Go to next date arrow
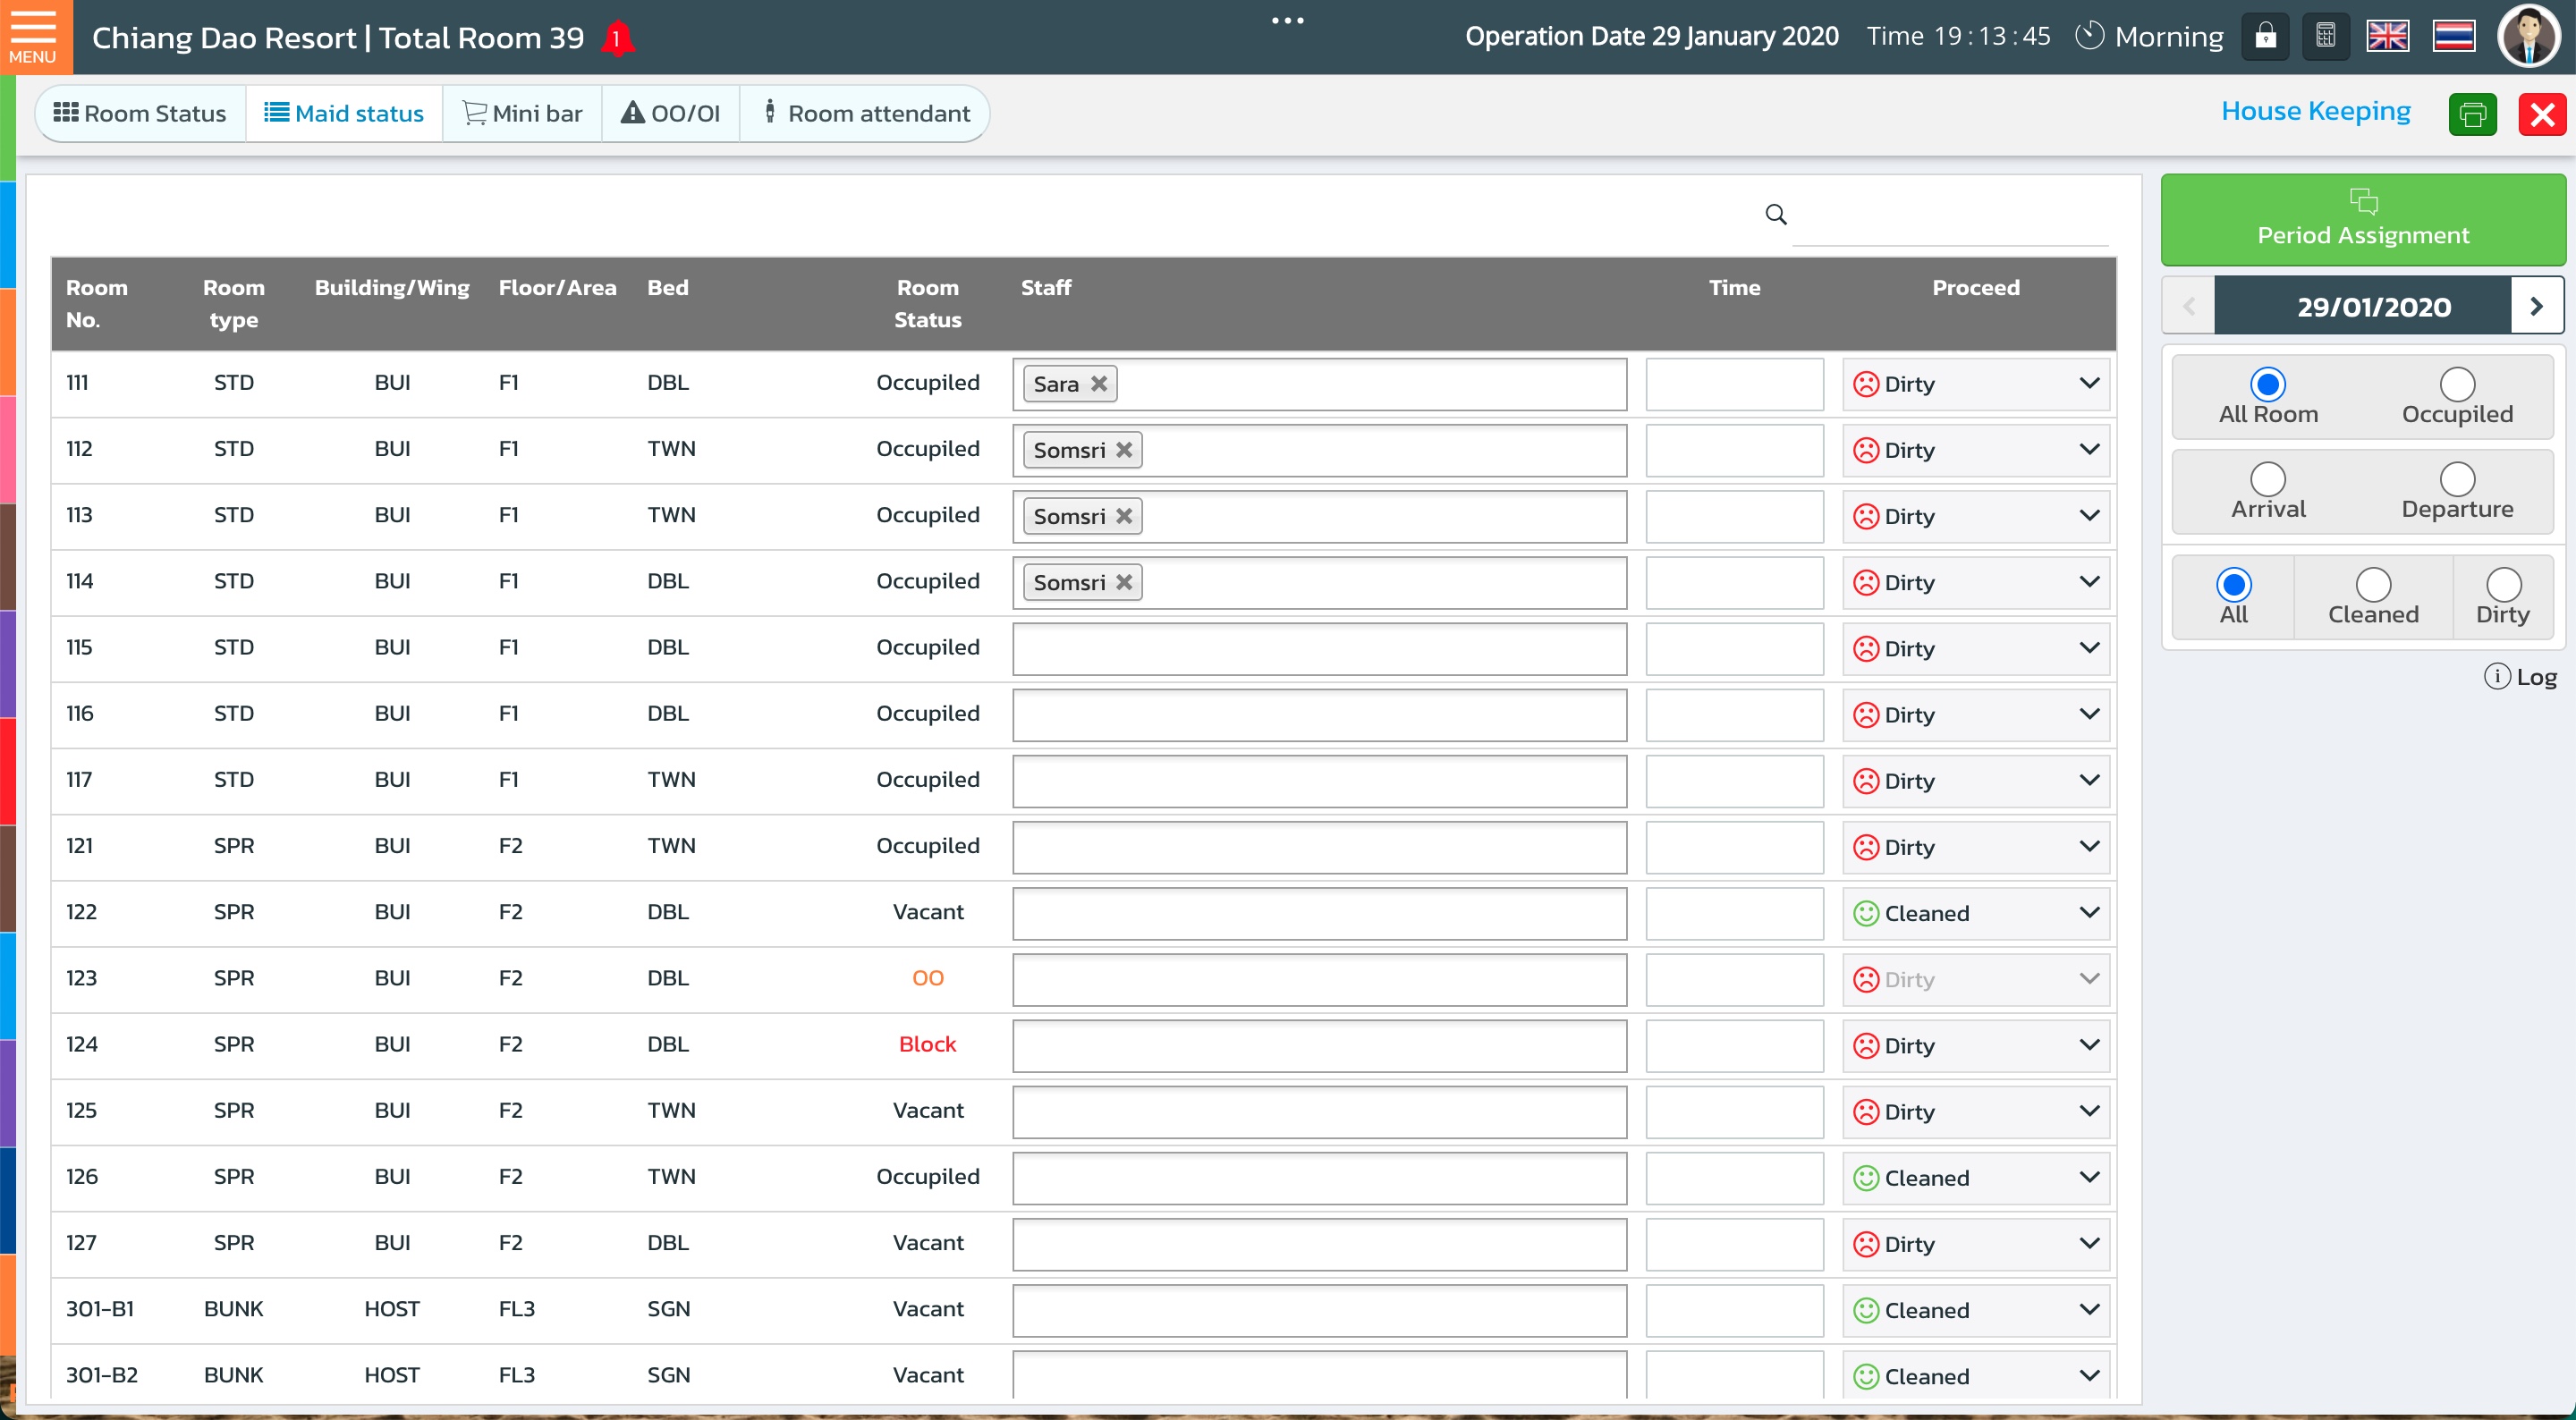This screenshot has width=2576, height=1420. (x=2536, y=306)
